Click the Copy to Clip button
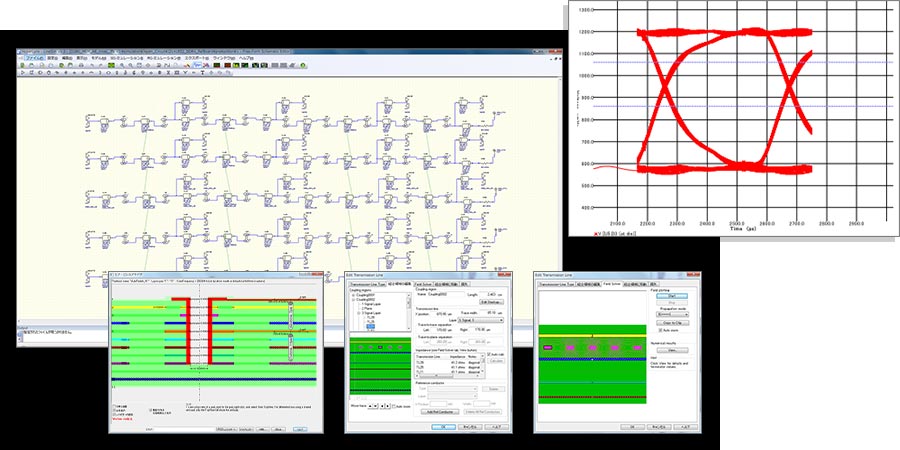Image resolution: width=900 pixels, height=450 pixels. tap(672, 323)
